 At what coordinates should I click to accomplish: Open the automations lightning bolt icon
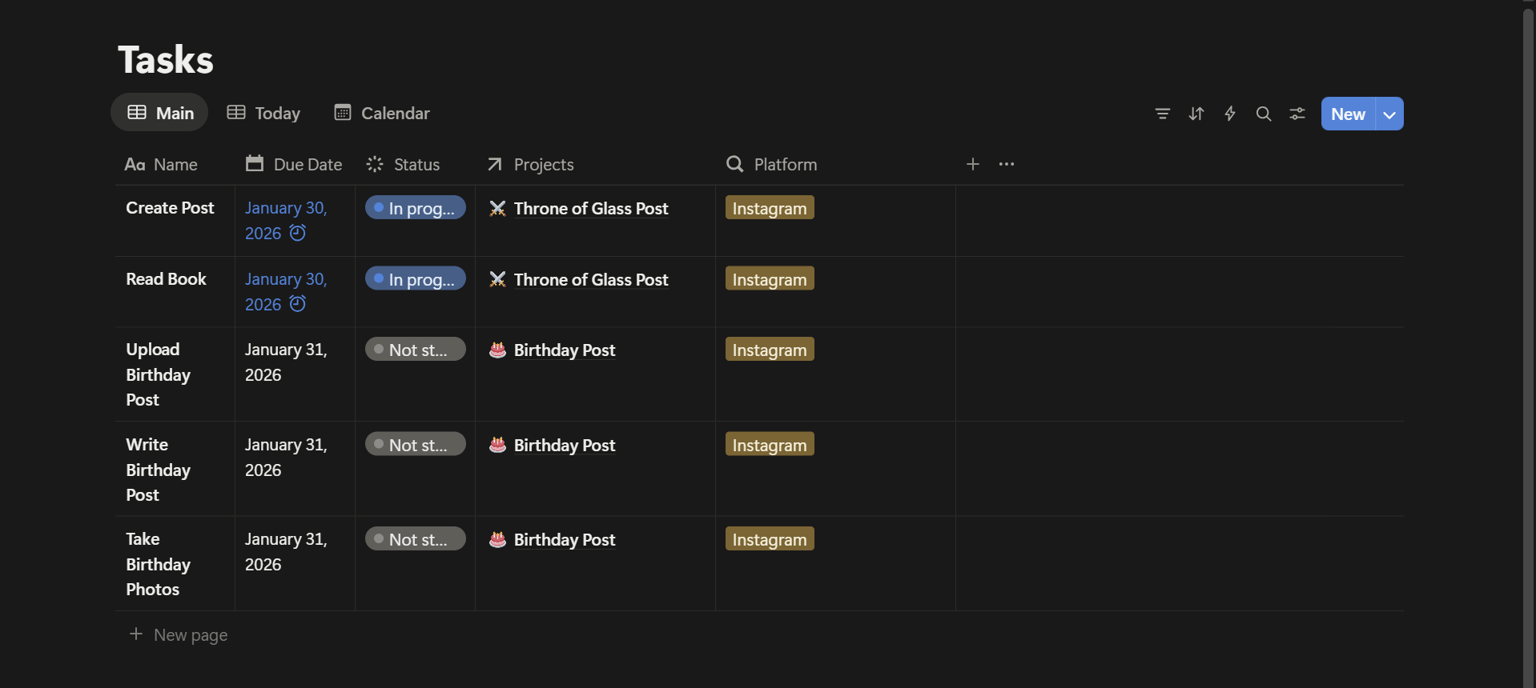coord(1230,114)
